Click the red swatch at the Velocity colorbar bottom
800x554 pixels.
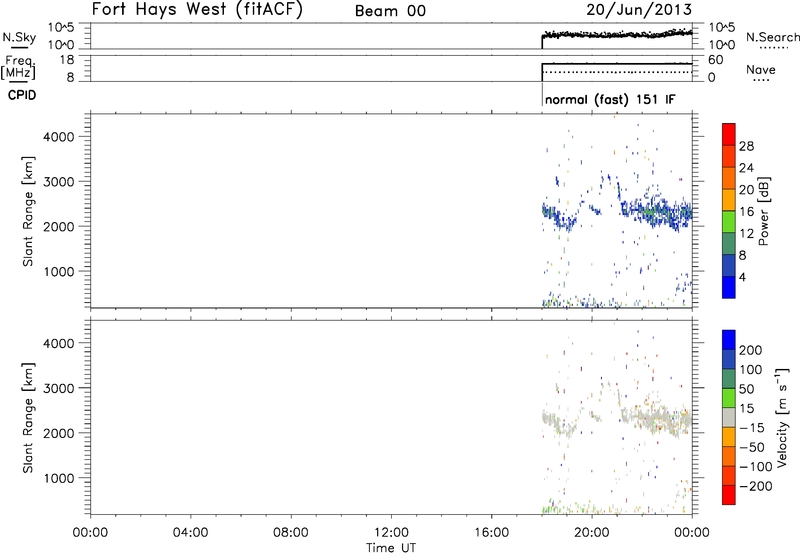click(729, 495)
